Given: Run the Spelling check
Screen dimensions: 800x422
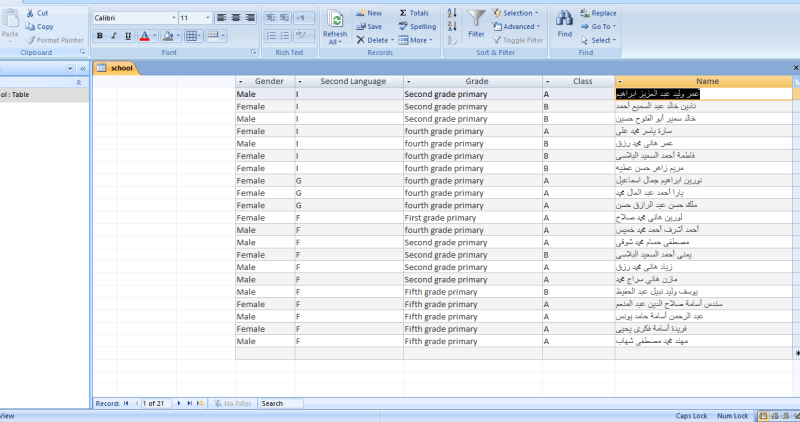Looking at the screenshot, I should tap(417, 27).
